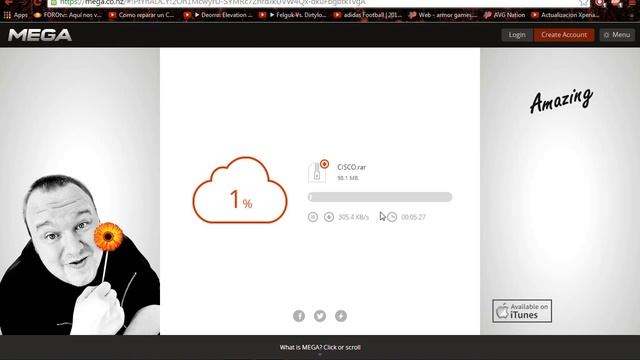Click the 98.1 MB file size
This screenshot has height=360, width=640.
347,178
